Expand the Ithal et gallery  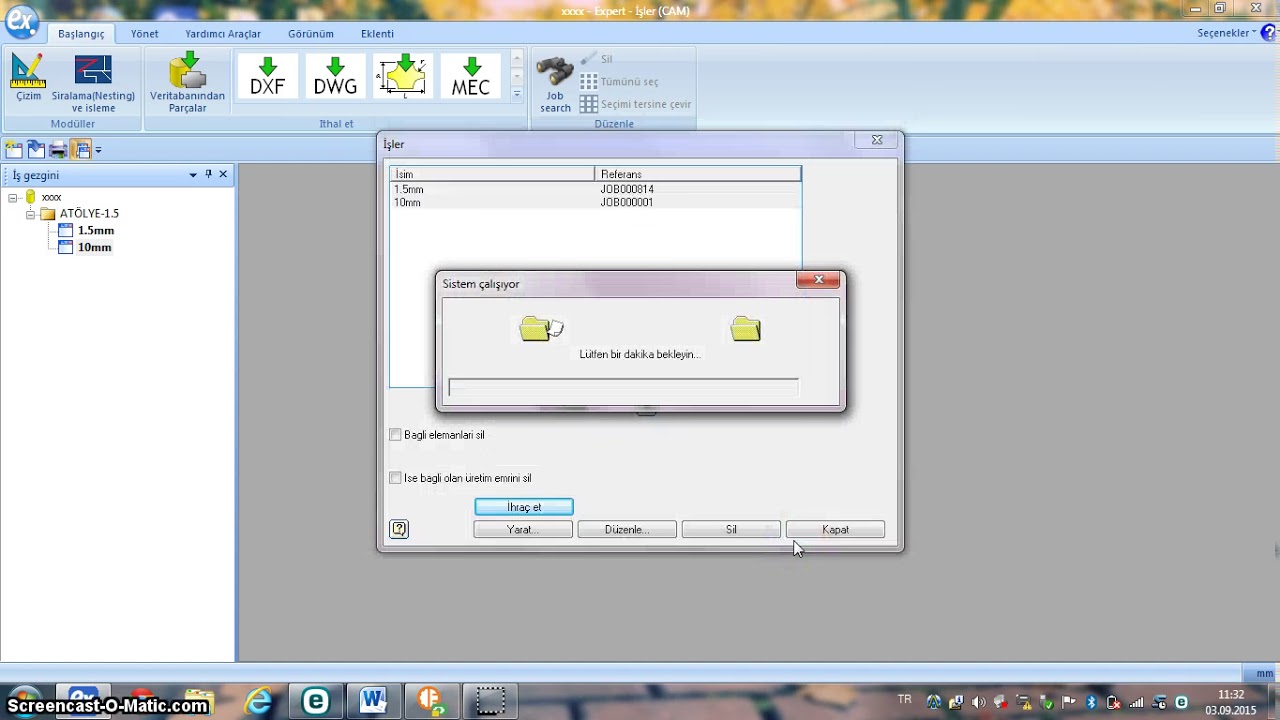coord(517,95)
